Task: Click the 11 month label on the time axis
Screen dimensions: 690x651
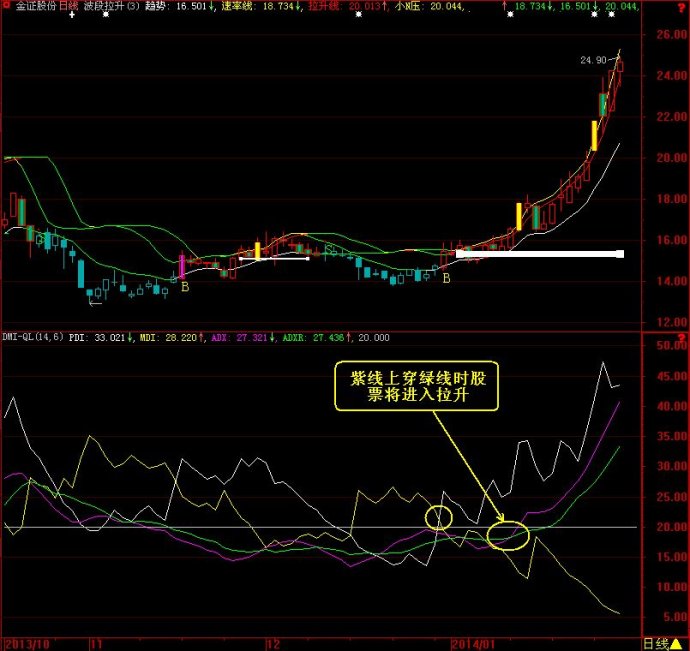Action: pos(96,645)
